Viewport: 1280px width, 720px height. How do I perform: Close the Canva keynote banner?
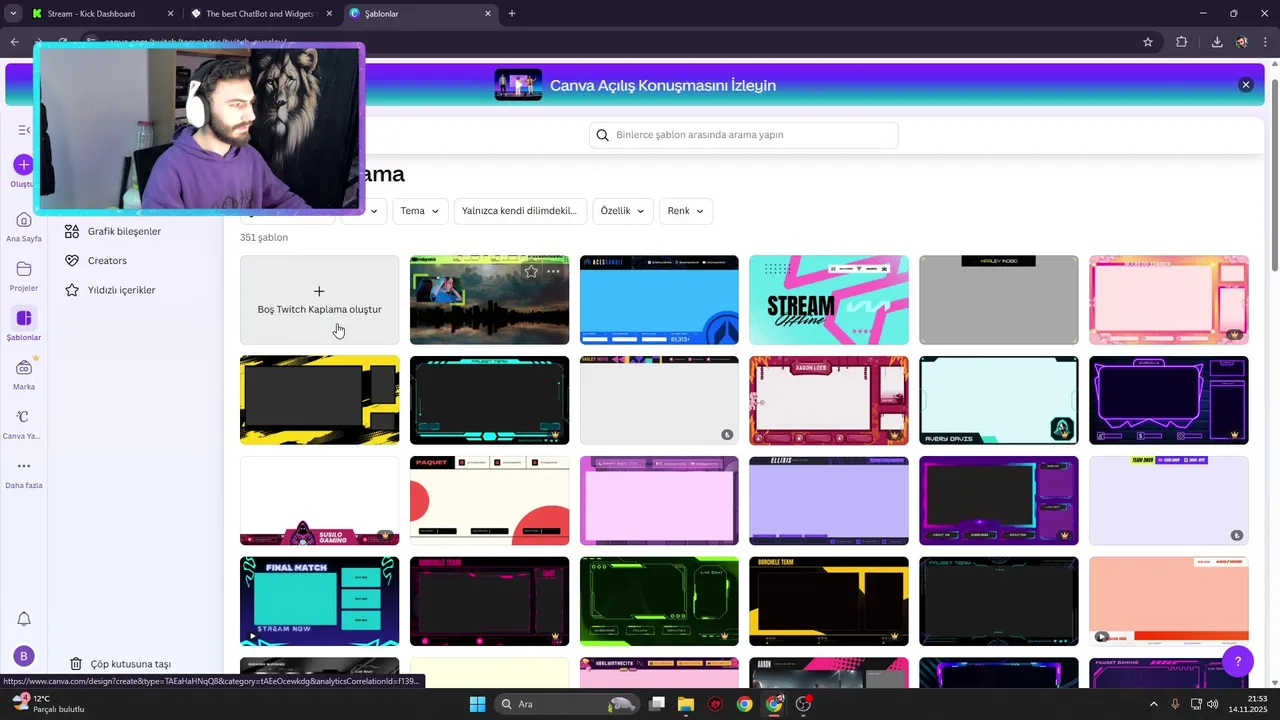coord(1246,85)
